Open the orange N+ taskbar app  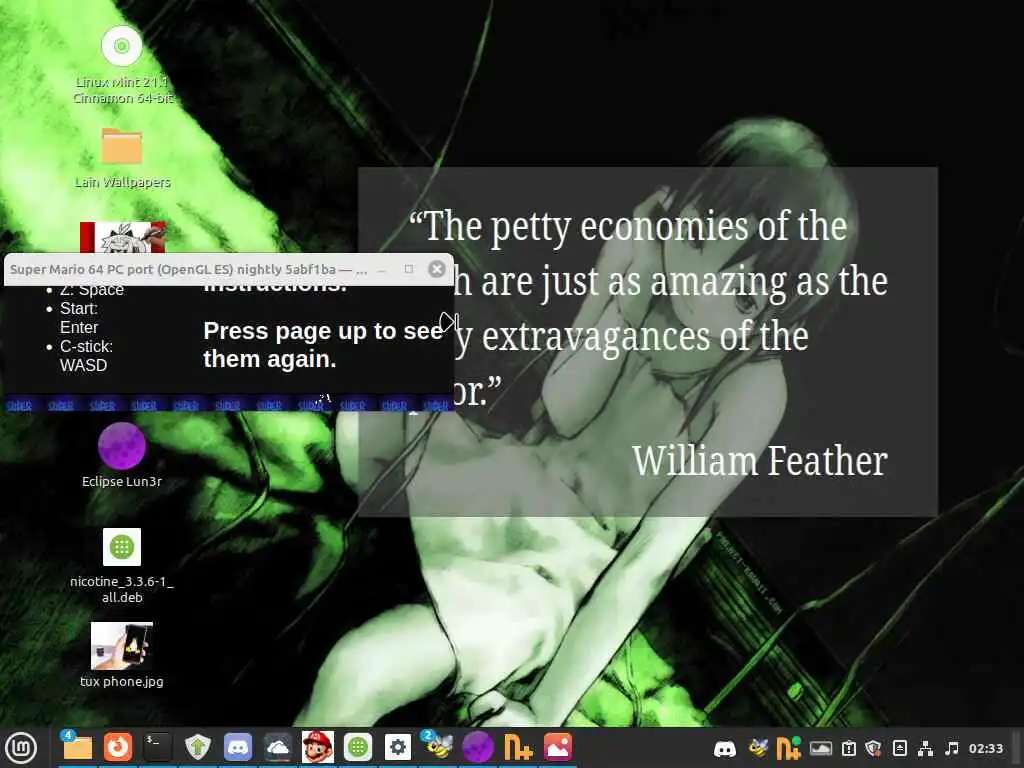[518, 747]
